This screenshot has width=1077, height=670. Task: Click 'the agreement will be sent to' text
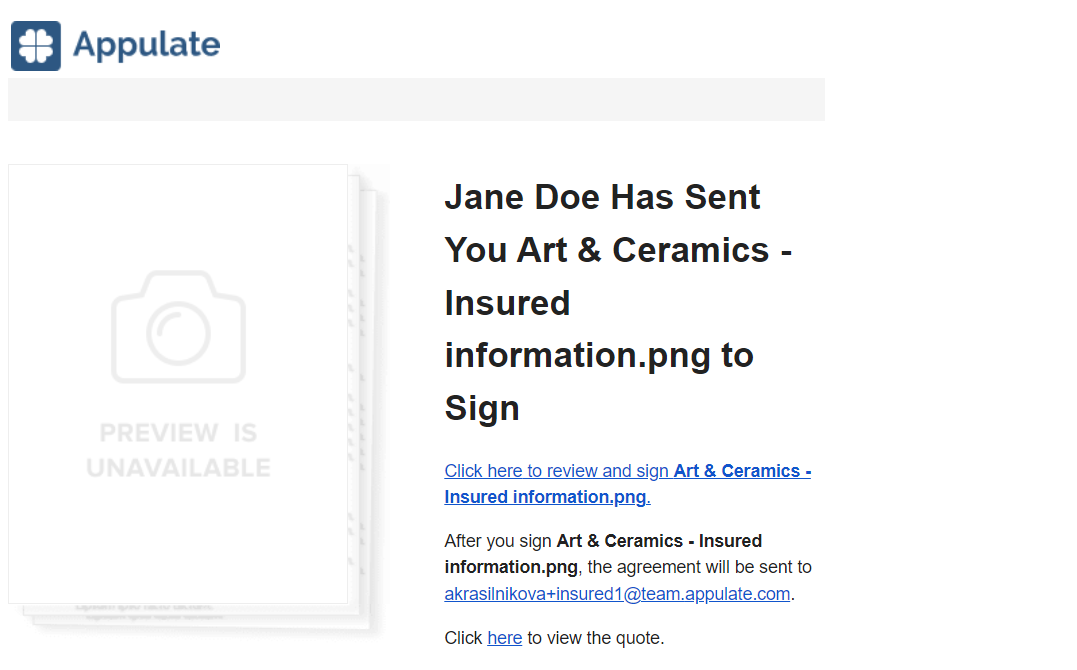tap(699, 567)
